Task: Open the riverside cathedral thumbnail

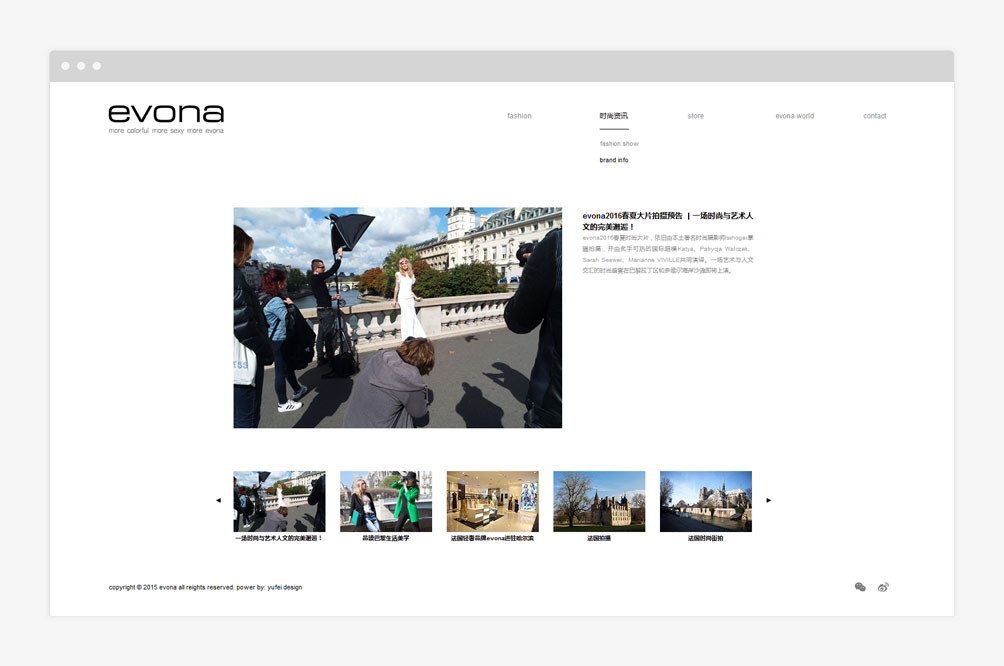Action: click(x=705, y=501)
